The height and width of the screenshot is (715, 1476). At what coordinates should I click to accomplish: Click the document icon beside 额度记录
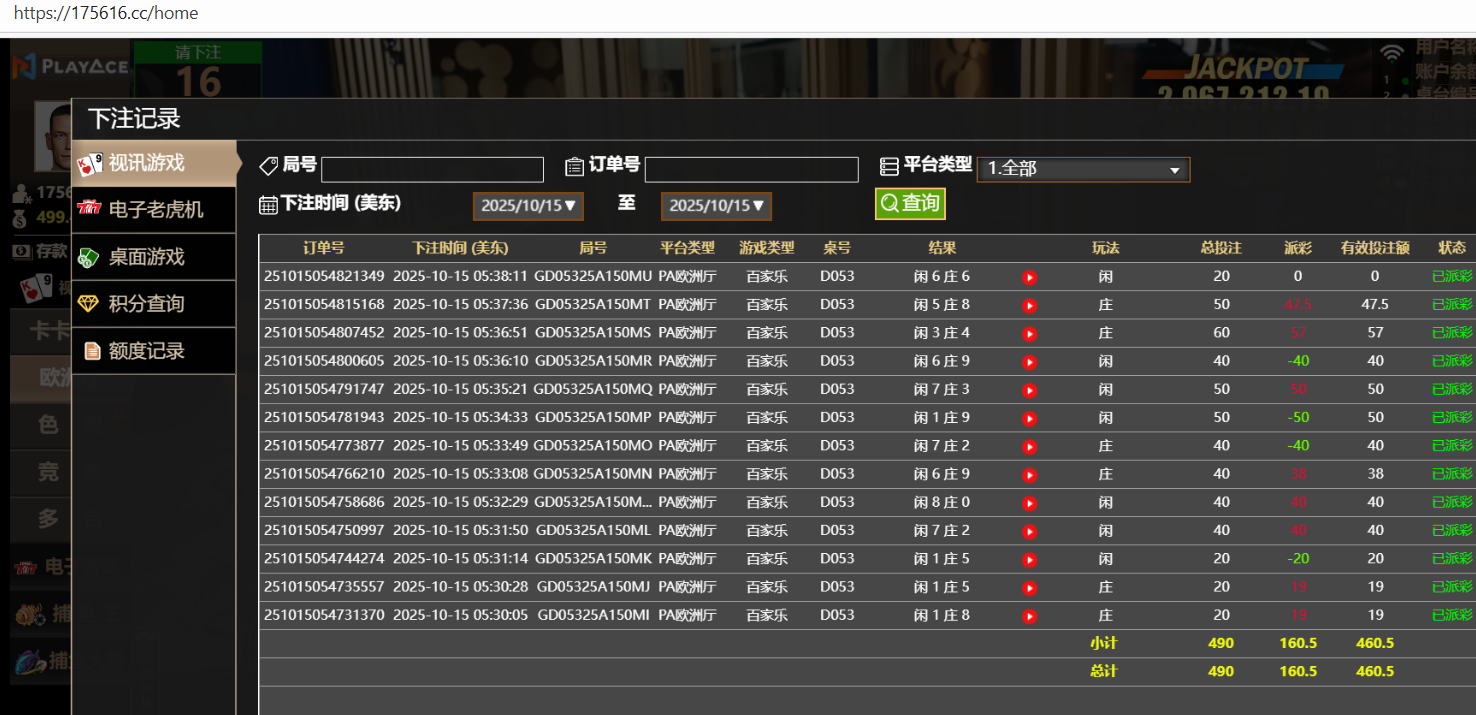pyautogui.click(x=92, y=351)
